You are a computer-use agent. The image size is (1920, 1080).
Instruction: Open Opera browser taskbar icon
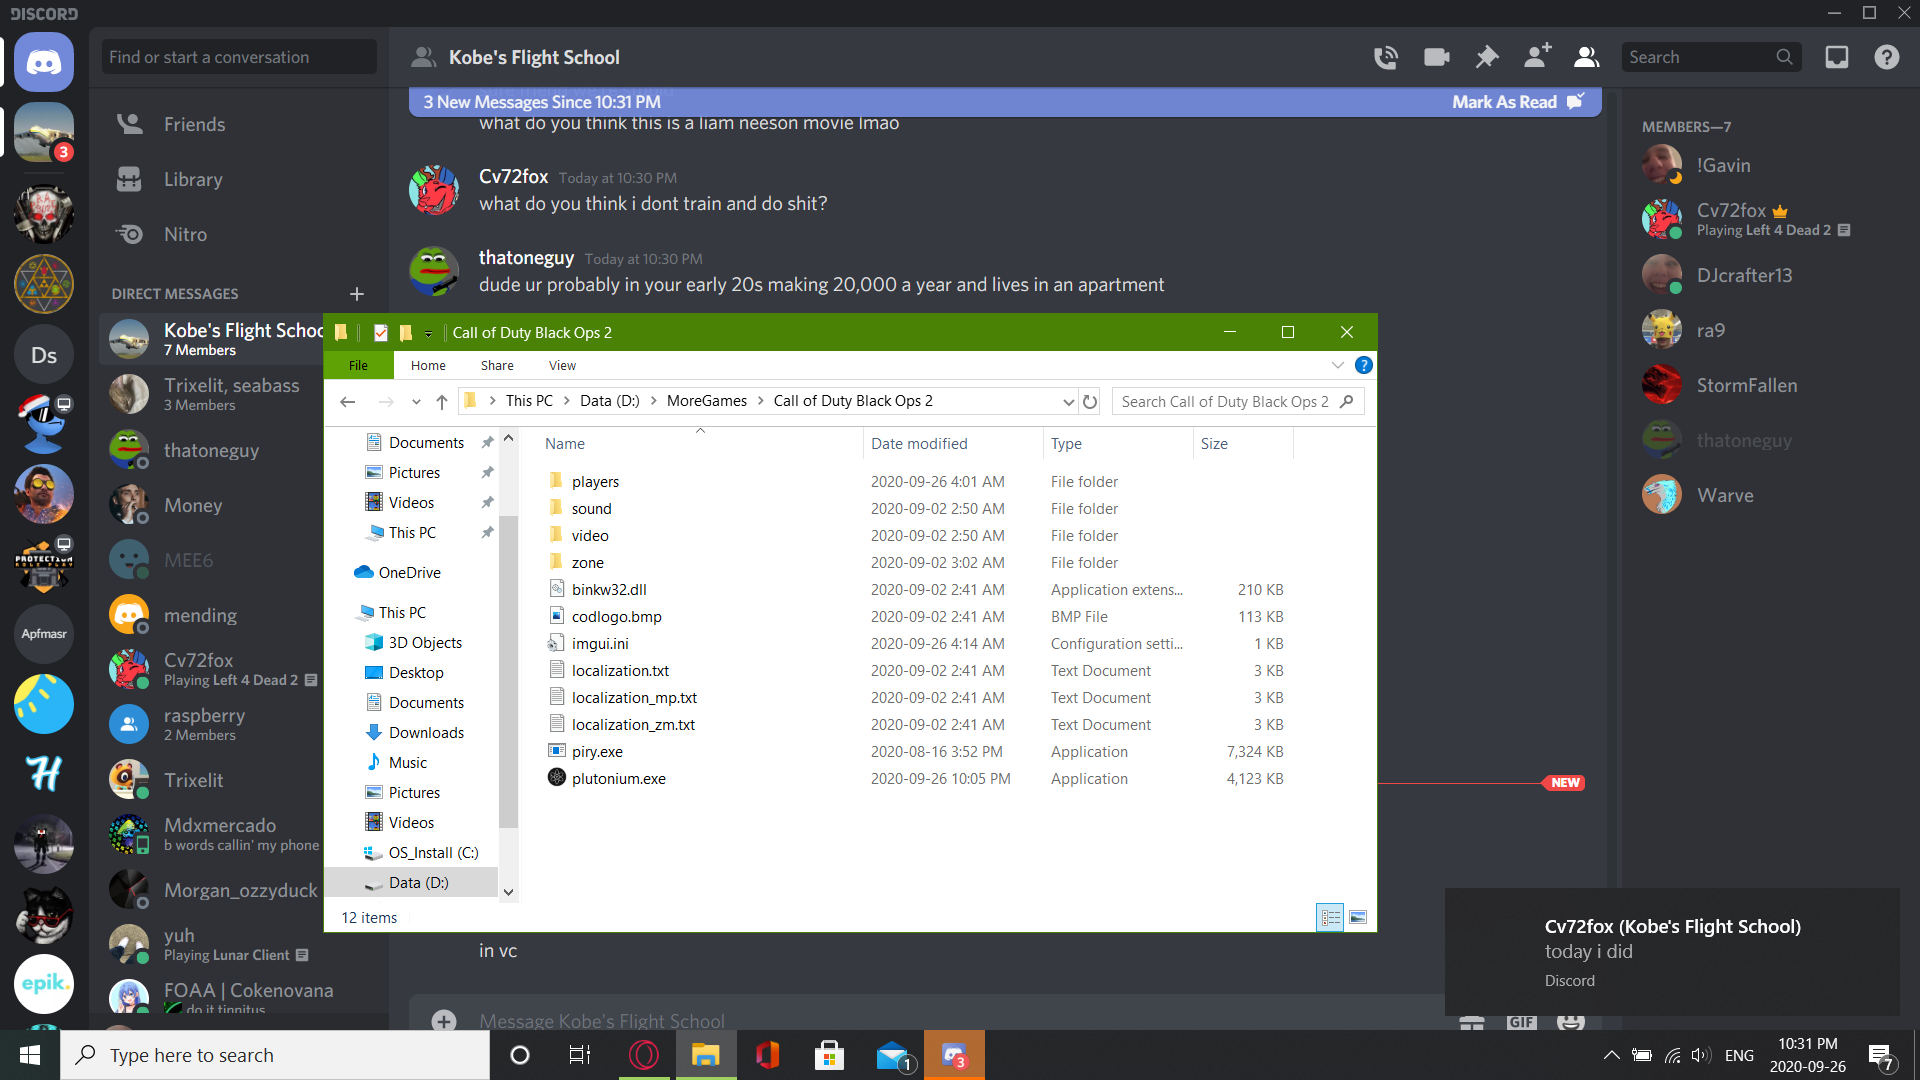point(644,1055)
